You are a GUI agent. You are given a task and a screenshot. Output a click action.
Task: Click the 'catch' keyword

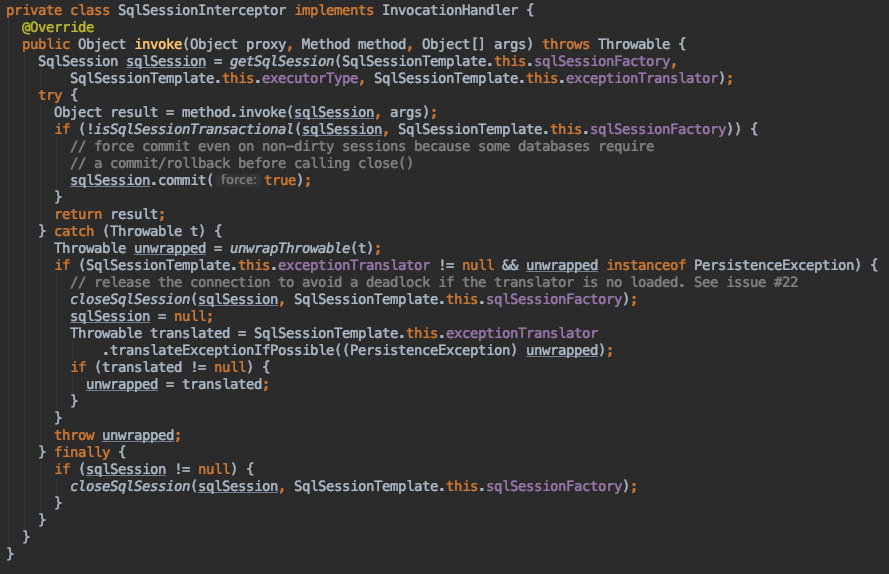click(74, 231)
